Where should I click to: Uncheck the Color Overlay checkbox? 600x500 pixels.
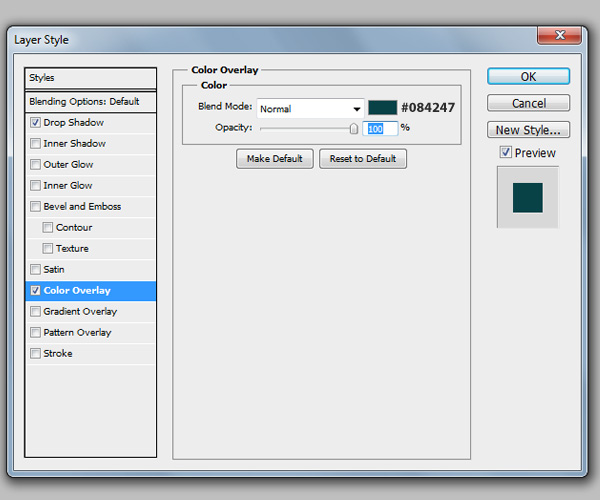(35, 290)
